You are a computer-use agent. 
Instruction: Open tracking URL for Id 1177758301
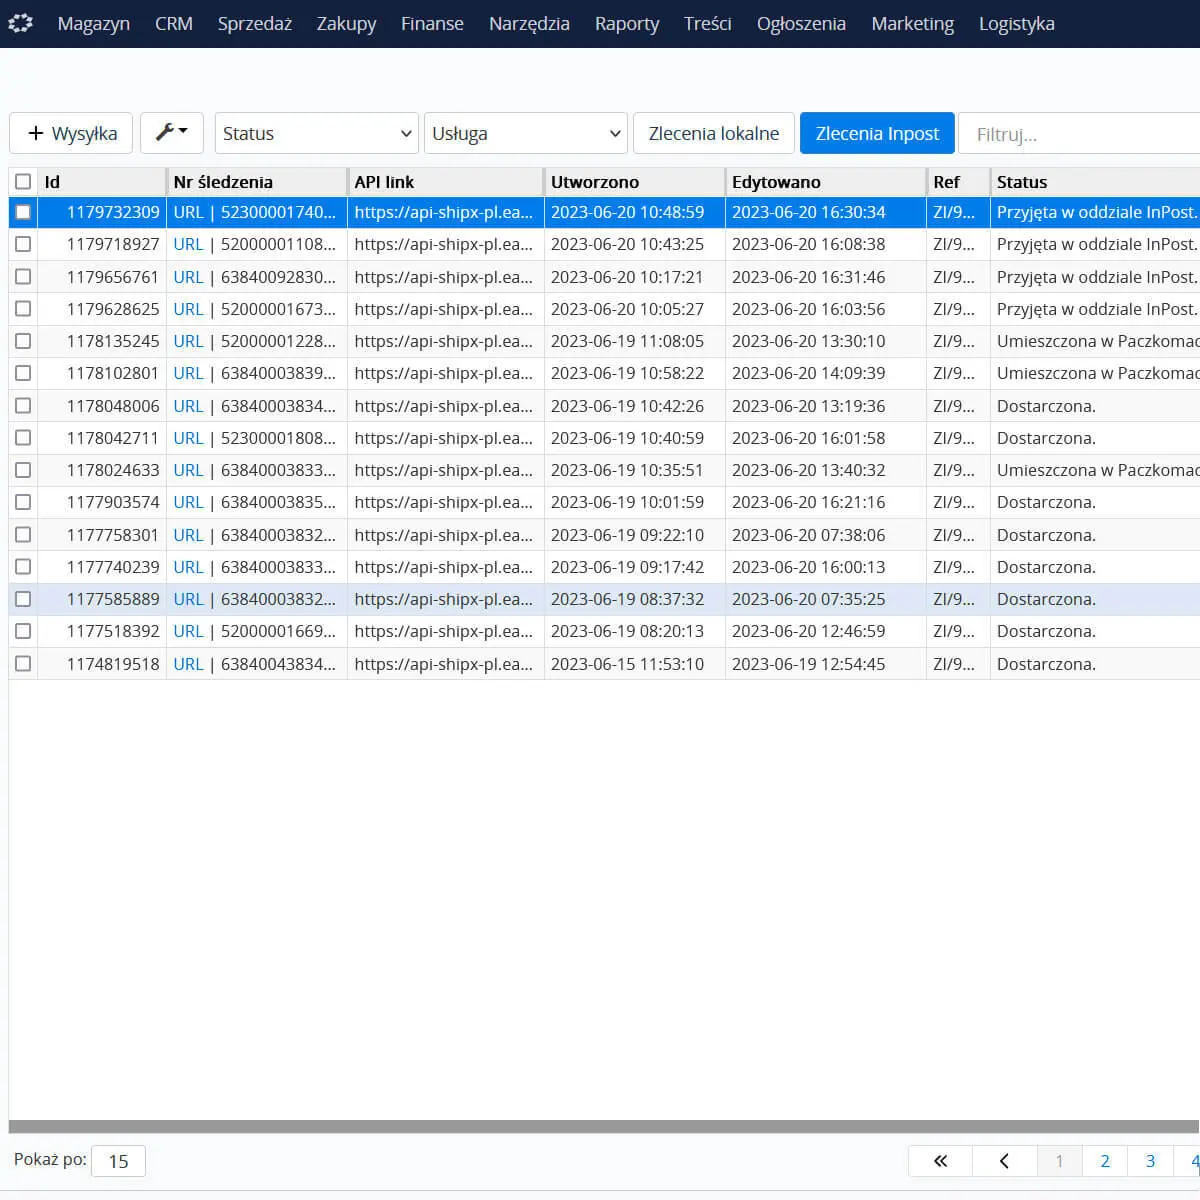(x=188, y=535)
